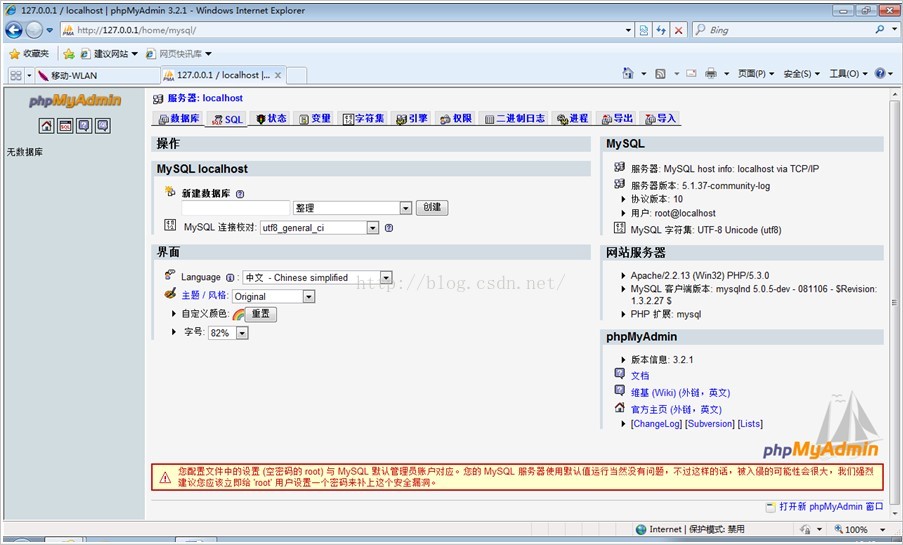This screenshot has width=903, height=545.
Task: Refresh the page with the refresh icon
Action: click(x=661, y=30)
